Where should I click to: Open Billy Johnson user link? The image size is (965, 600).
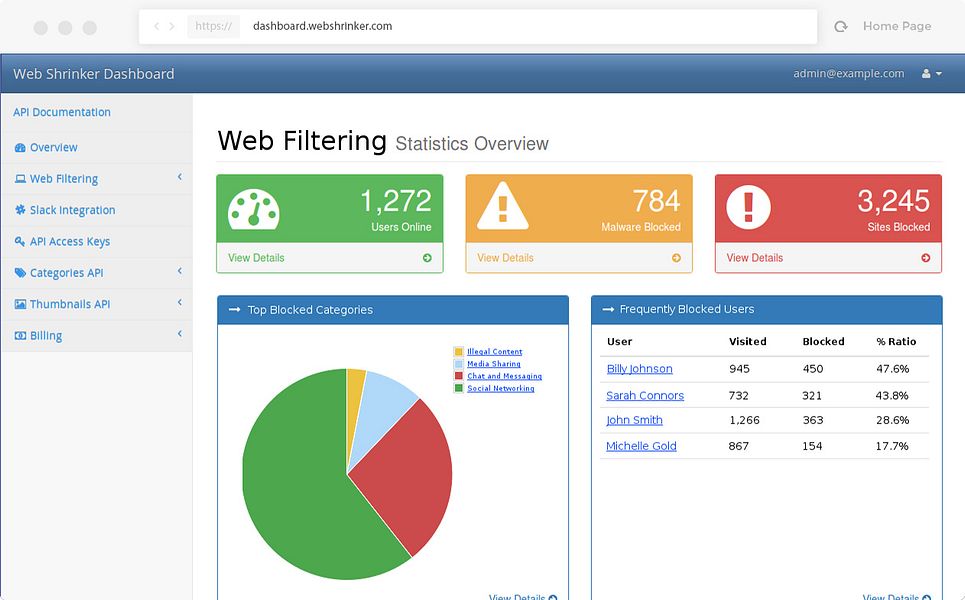tap(639, 369)
